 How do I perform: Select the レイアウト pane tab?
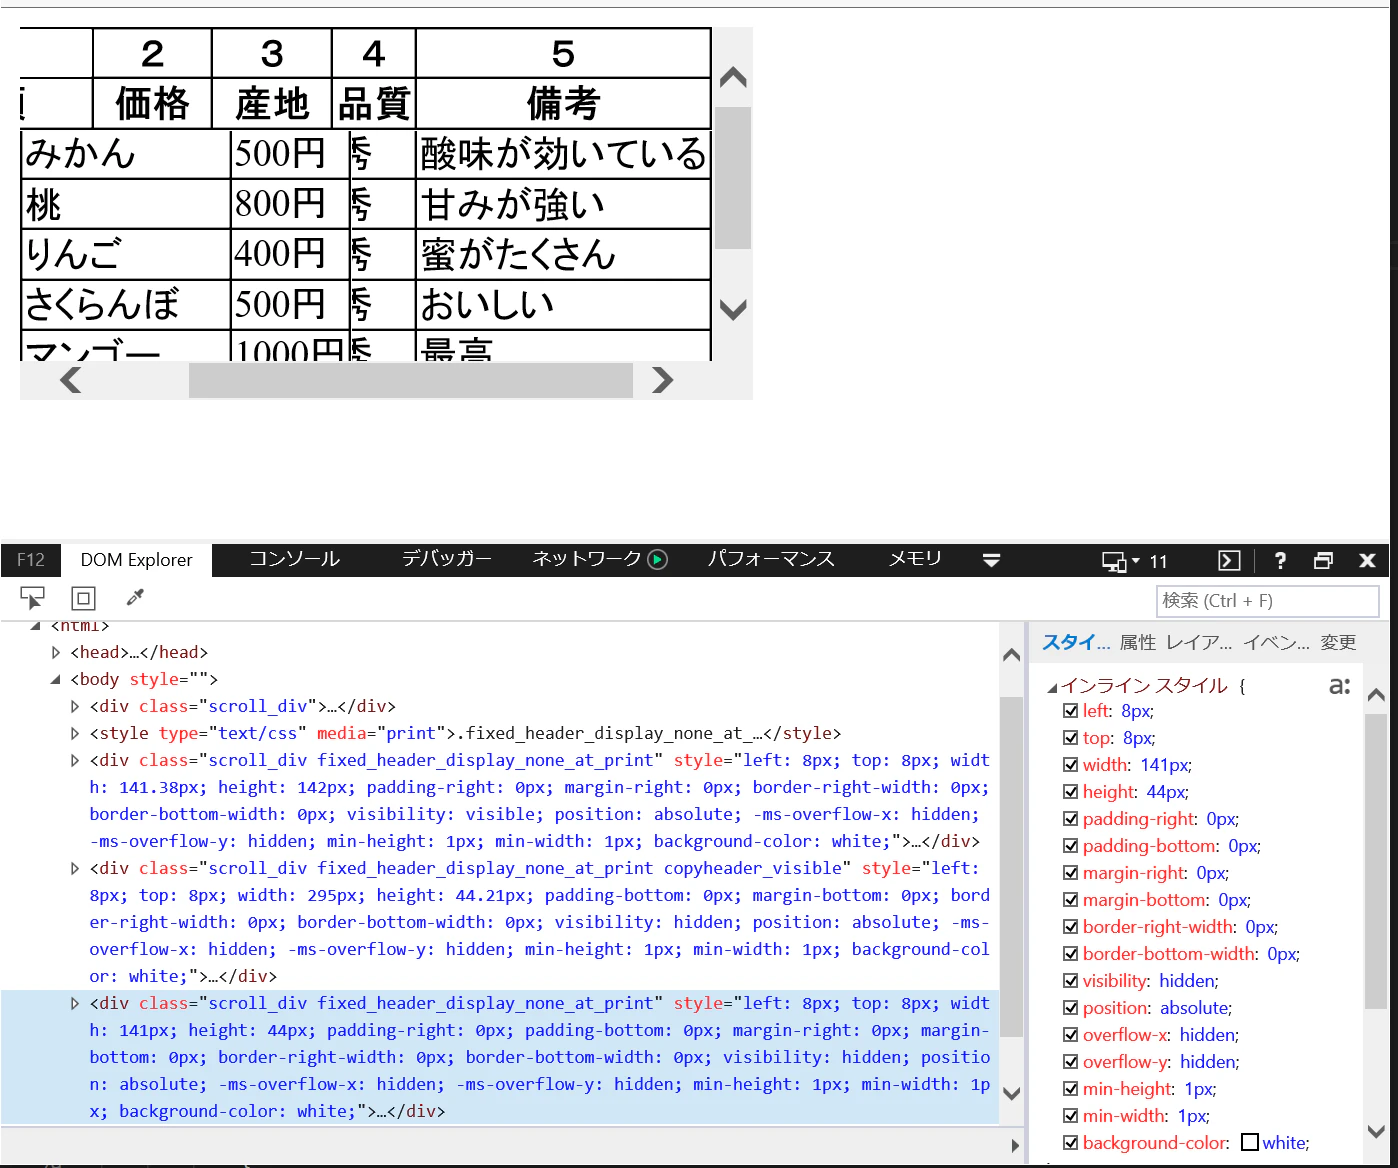tap(1199, 643)
